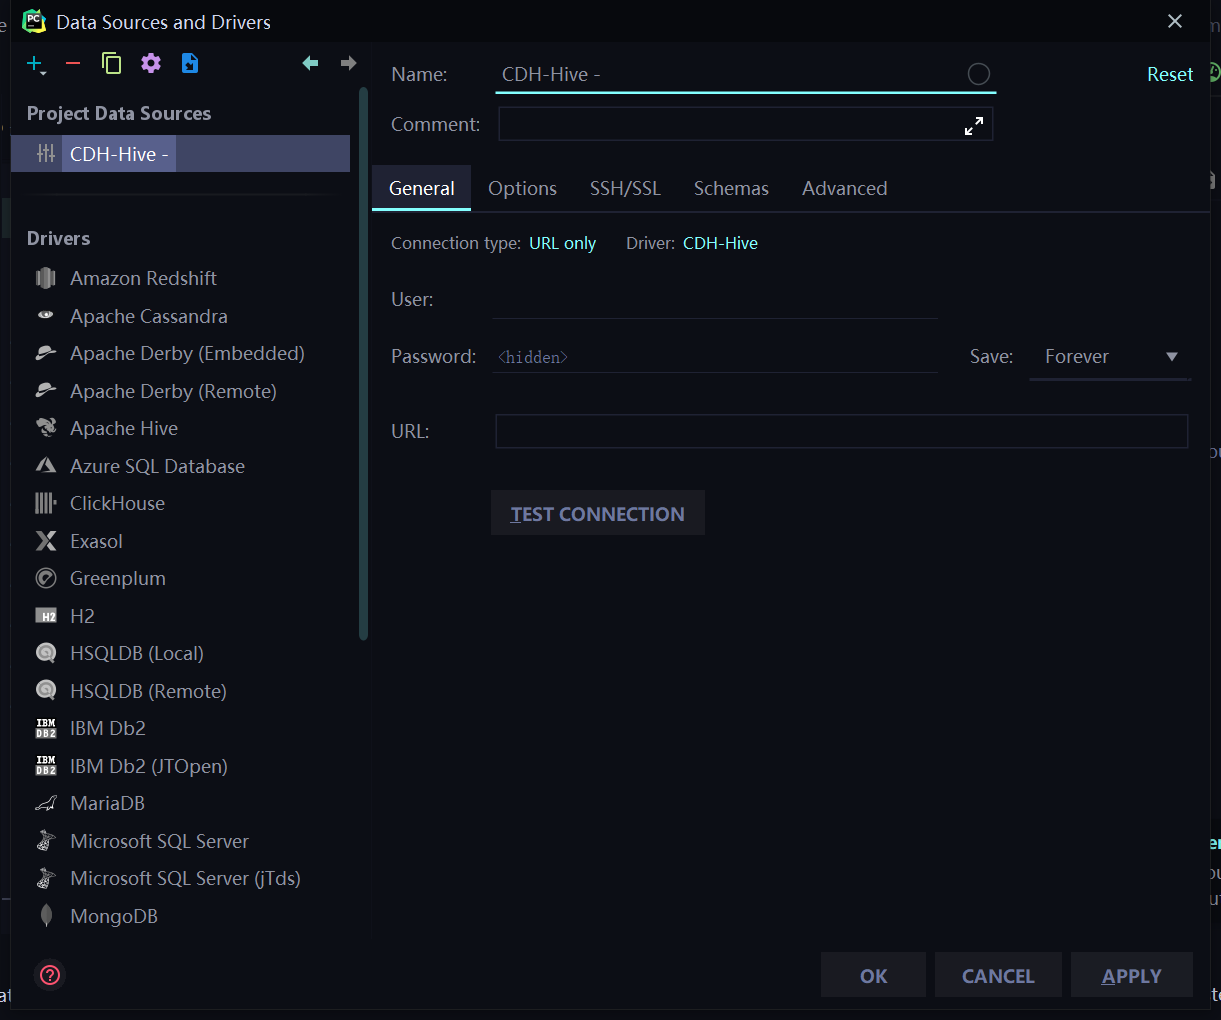Open driver settings via the purple gear icon
The width and height of the screenshot is (1221, 1020).
click(x=151, y=64)
